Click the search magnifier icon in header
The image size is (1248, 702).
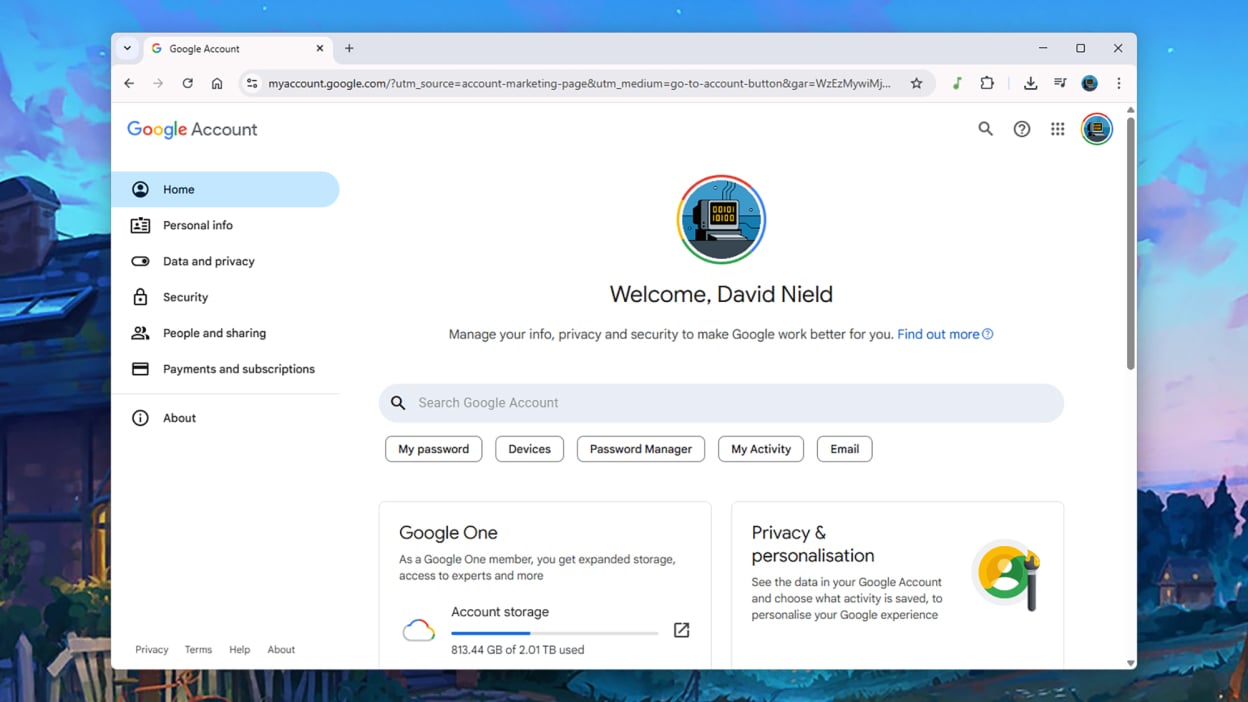(985, 129)
